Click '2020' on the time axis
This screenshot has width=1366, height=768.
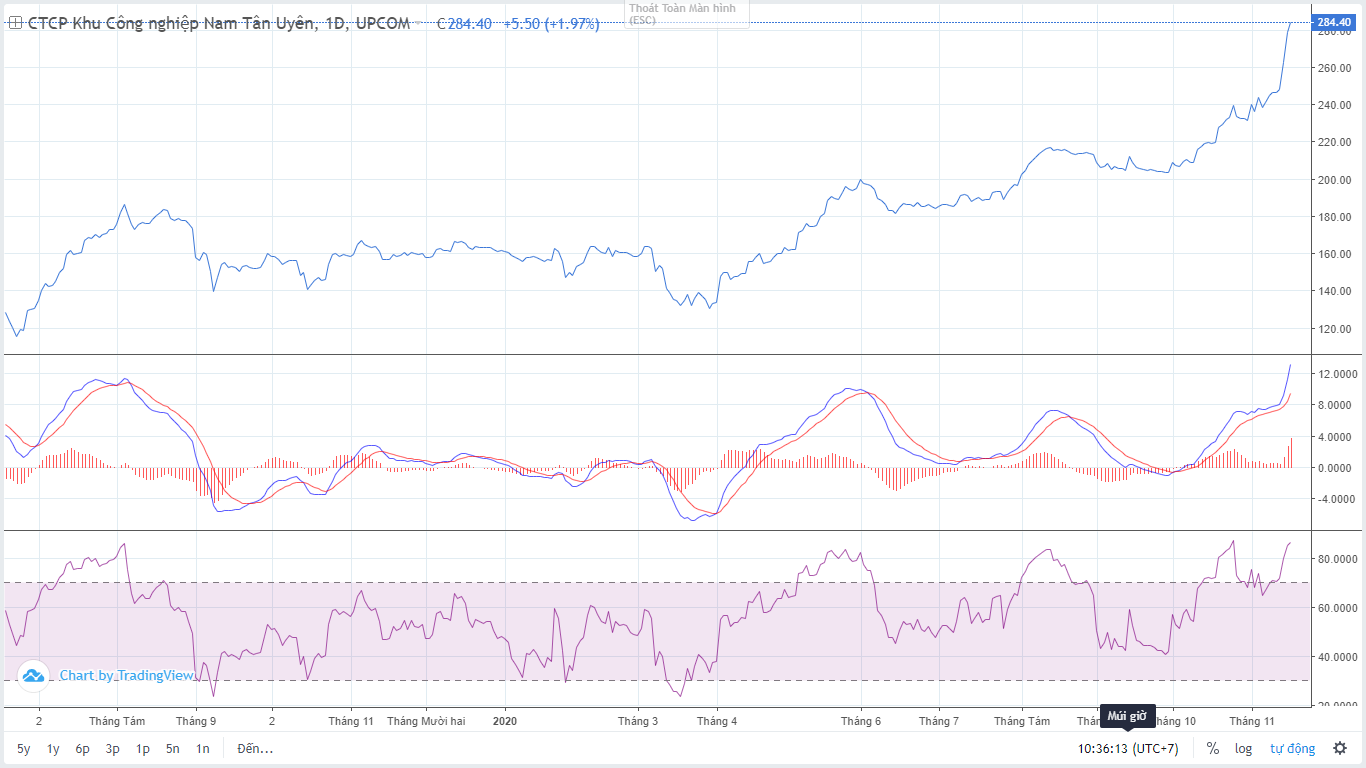click(x=506, y=721)
